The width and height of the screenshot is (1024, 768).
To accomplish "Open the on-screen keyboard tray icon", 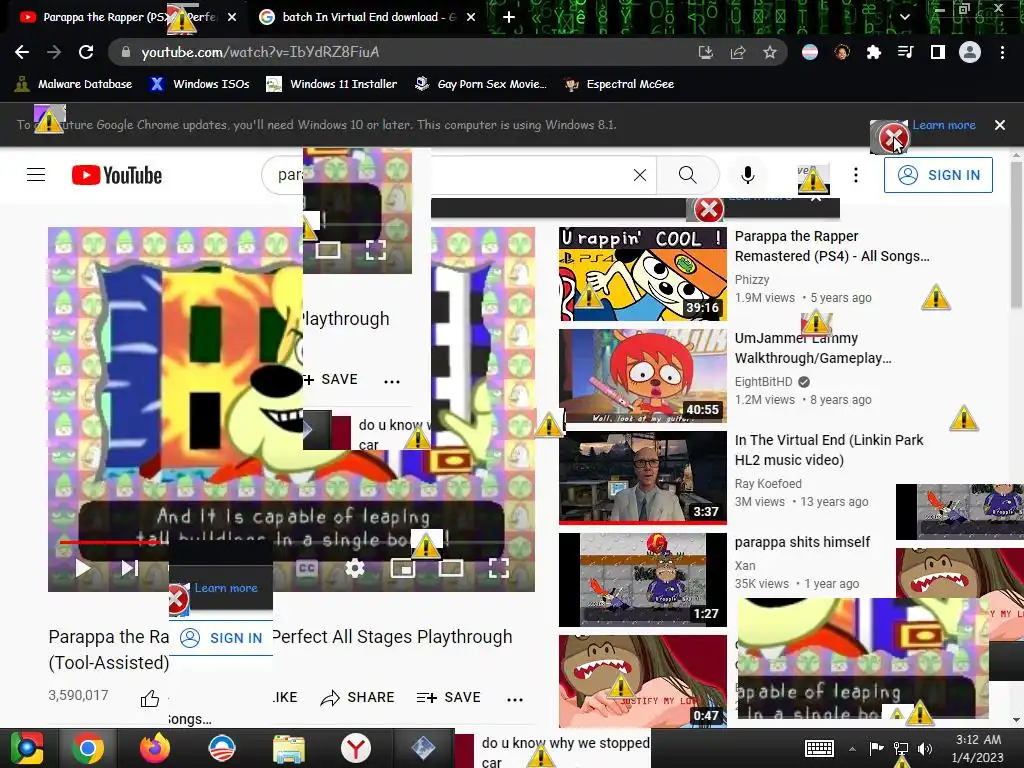I will pos(819,748).
